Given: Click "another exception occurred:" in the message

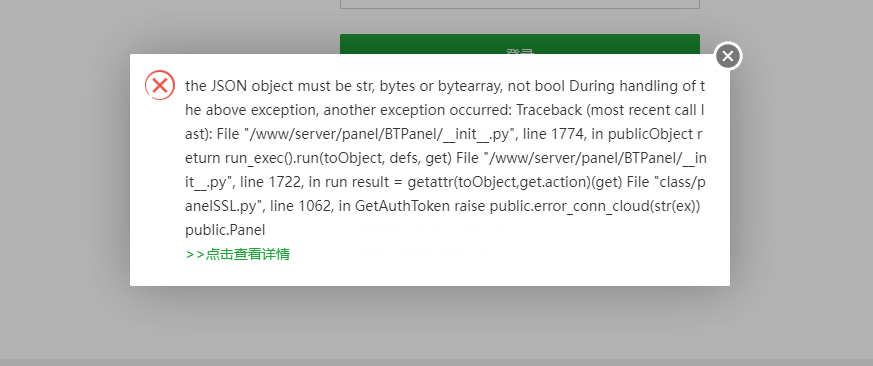Looking at the screenshot, I should pyautogui.click(x=418, y=110).
